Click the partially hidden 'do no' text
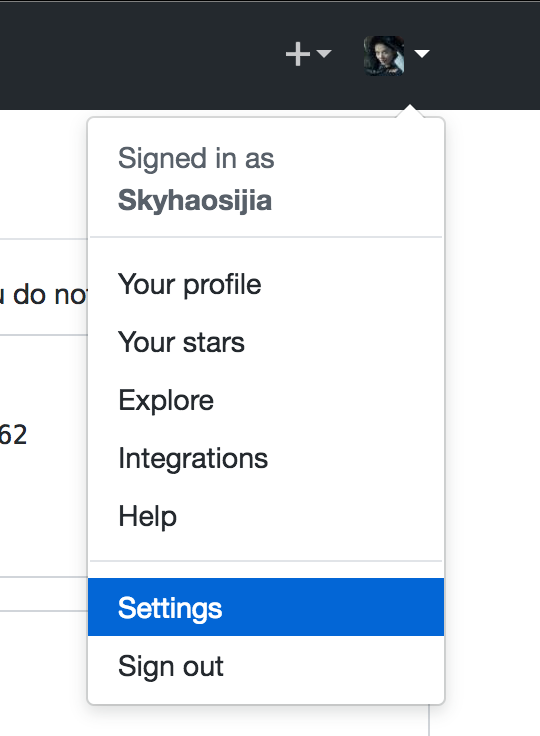This screenshot has height=736, width=540. pyautogui.click(x=45, y=295)
